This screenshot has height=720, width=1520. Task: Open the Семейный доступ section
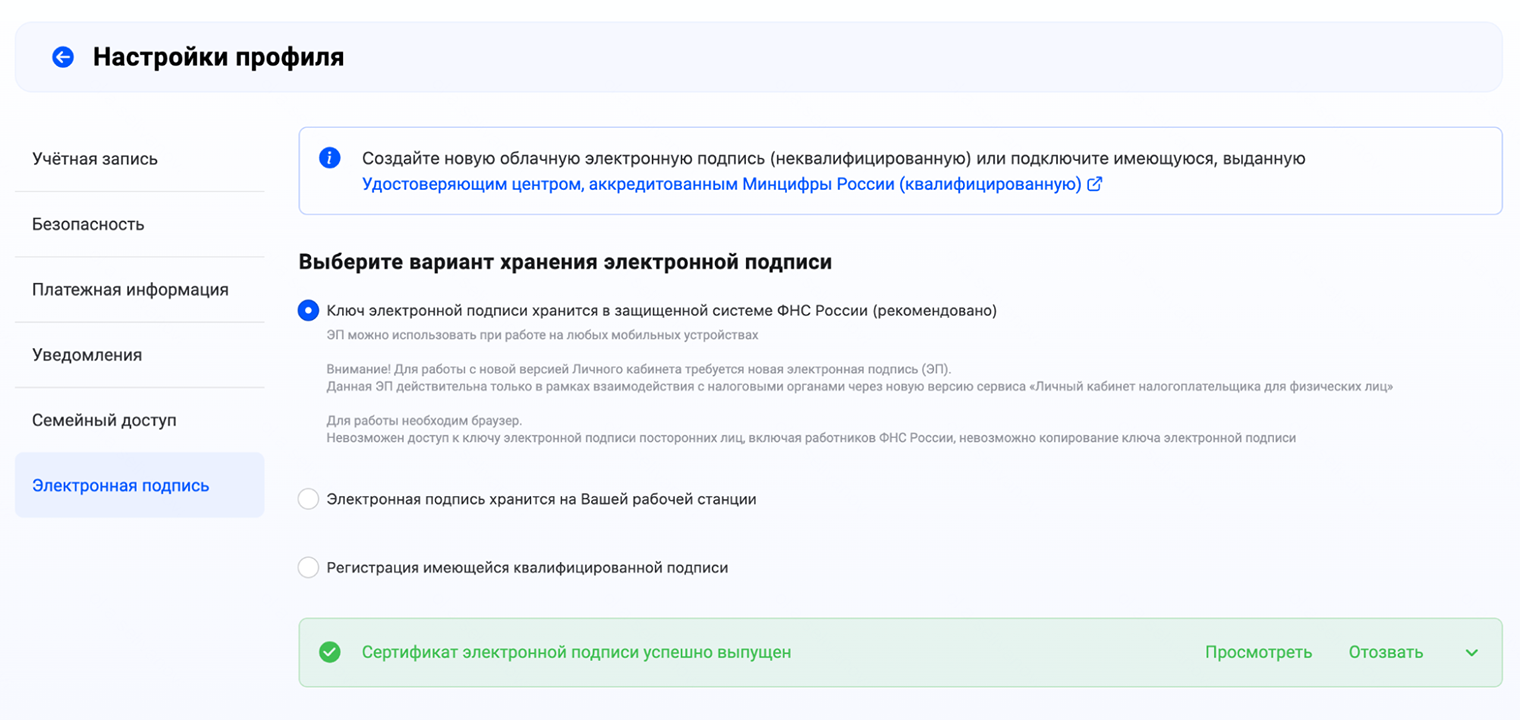[102, 419]
